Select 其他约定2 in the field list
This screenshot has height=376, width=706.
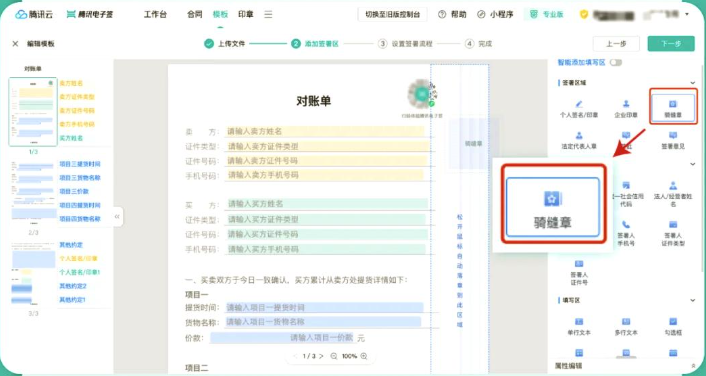tap(72, 286)
